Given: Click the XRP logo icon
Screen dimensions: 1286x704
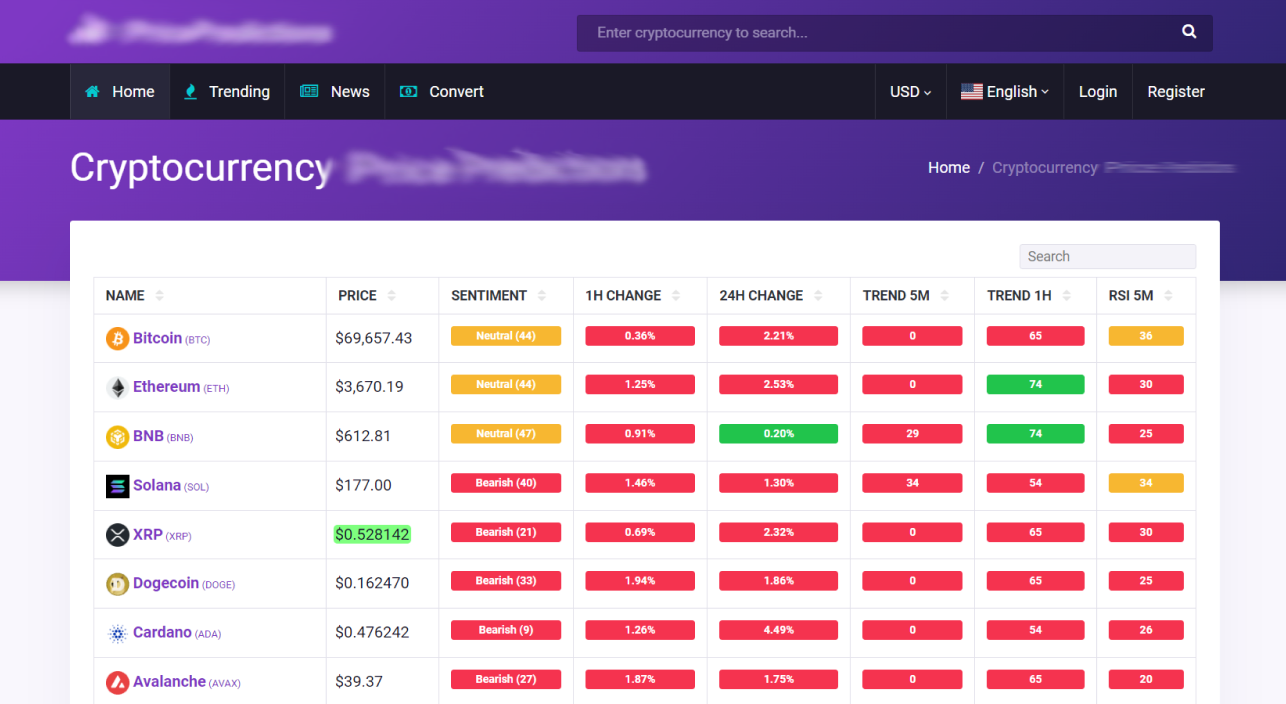Looking at the screenshot, I should (x=118, y=535).
